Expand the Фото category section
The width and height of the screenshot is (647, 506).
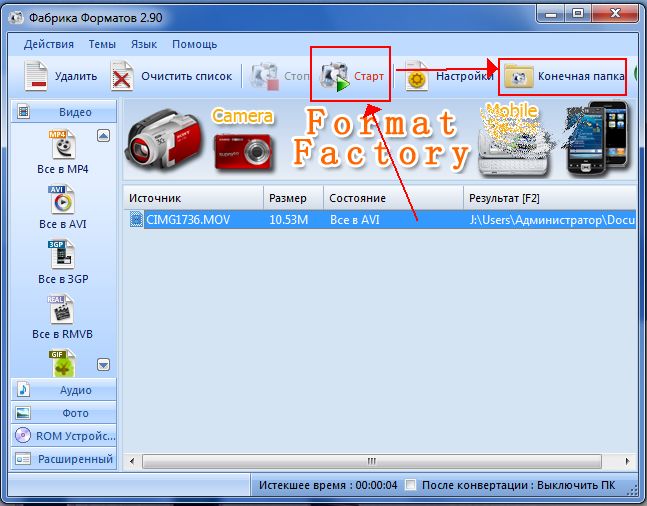tap(64, 413)
